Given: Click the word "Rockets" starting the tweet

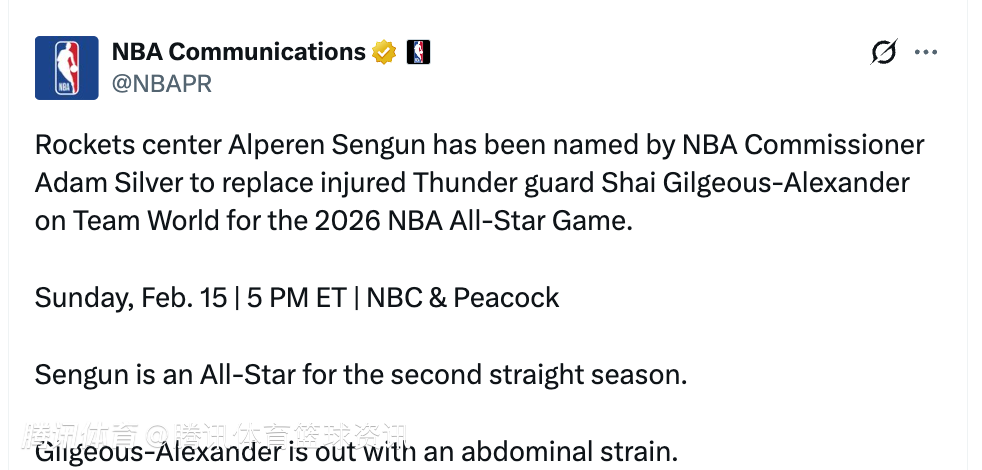Looking at the screenshot, I should point(81,146).
